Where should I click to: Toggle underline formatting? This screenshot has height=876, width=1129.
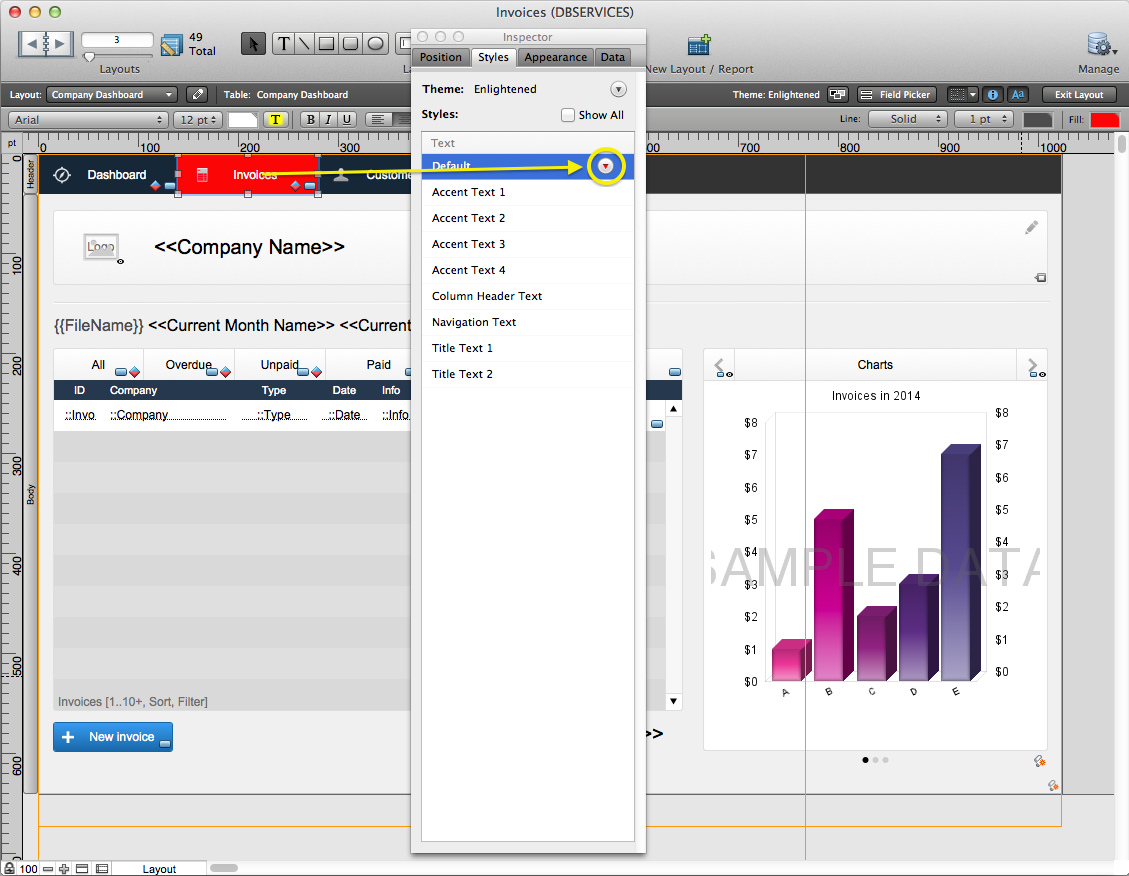(x=345, y=119)
